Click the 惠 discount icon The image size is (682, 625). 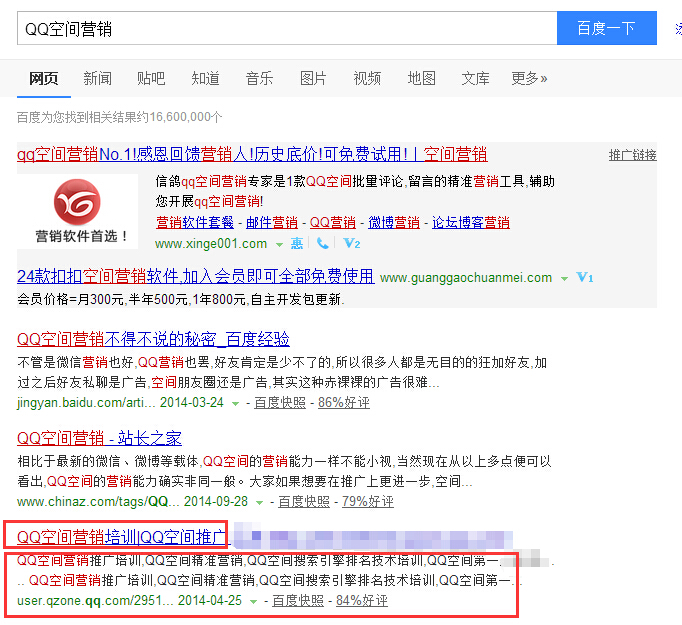pyautogui.click(x=297, y=243)
